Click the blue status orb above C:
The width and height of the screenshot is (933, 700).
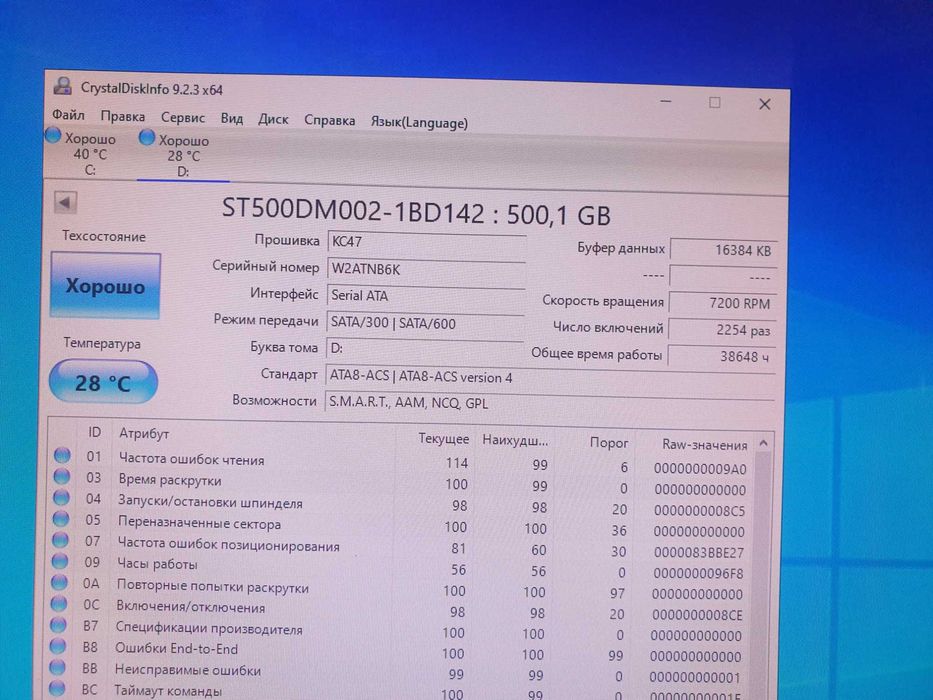53,136
